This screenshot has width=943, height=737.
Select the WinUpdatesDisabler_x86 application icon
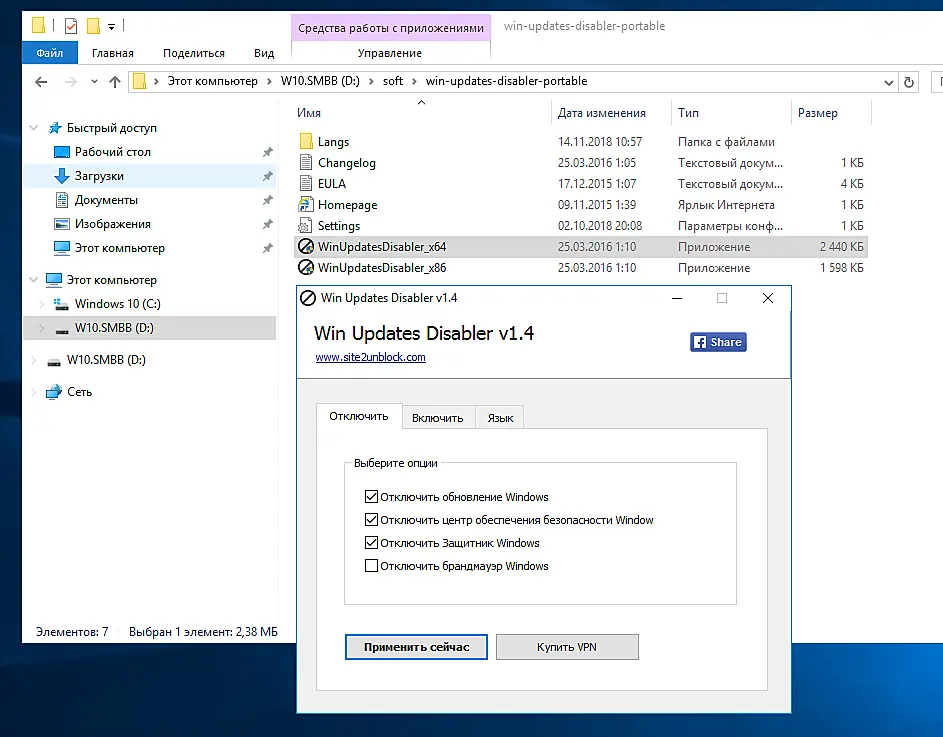(x=306, y=268)
